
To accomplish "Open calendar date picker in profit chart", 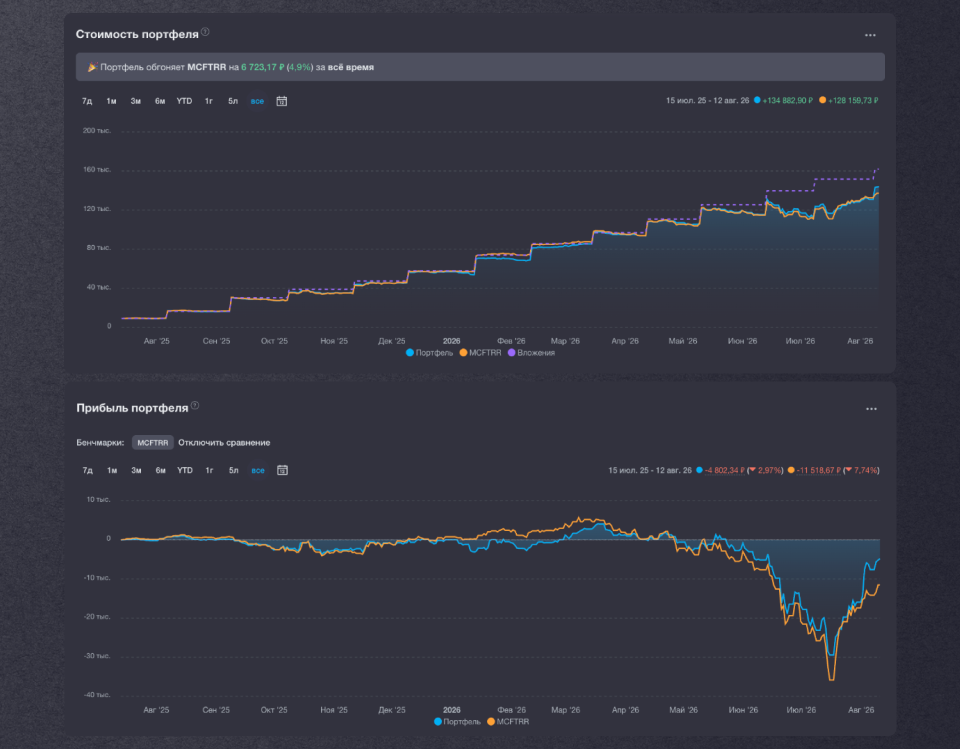I will (282, 470).
